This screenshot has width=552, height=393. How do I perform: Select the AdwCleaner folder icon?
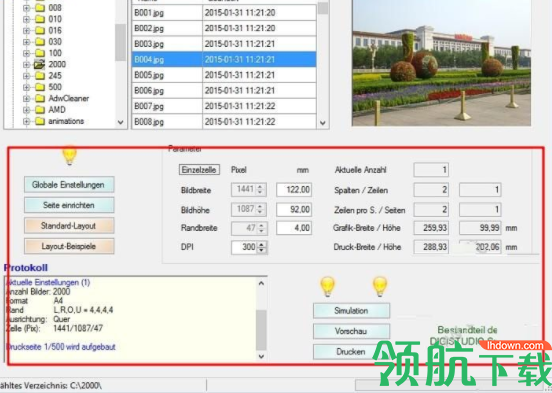(x=40, y=98)
